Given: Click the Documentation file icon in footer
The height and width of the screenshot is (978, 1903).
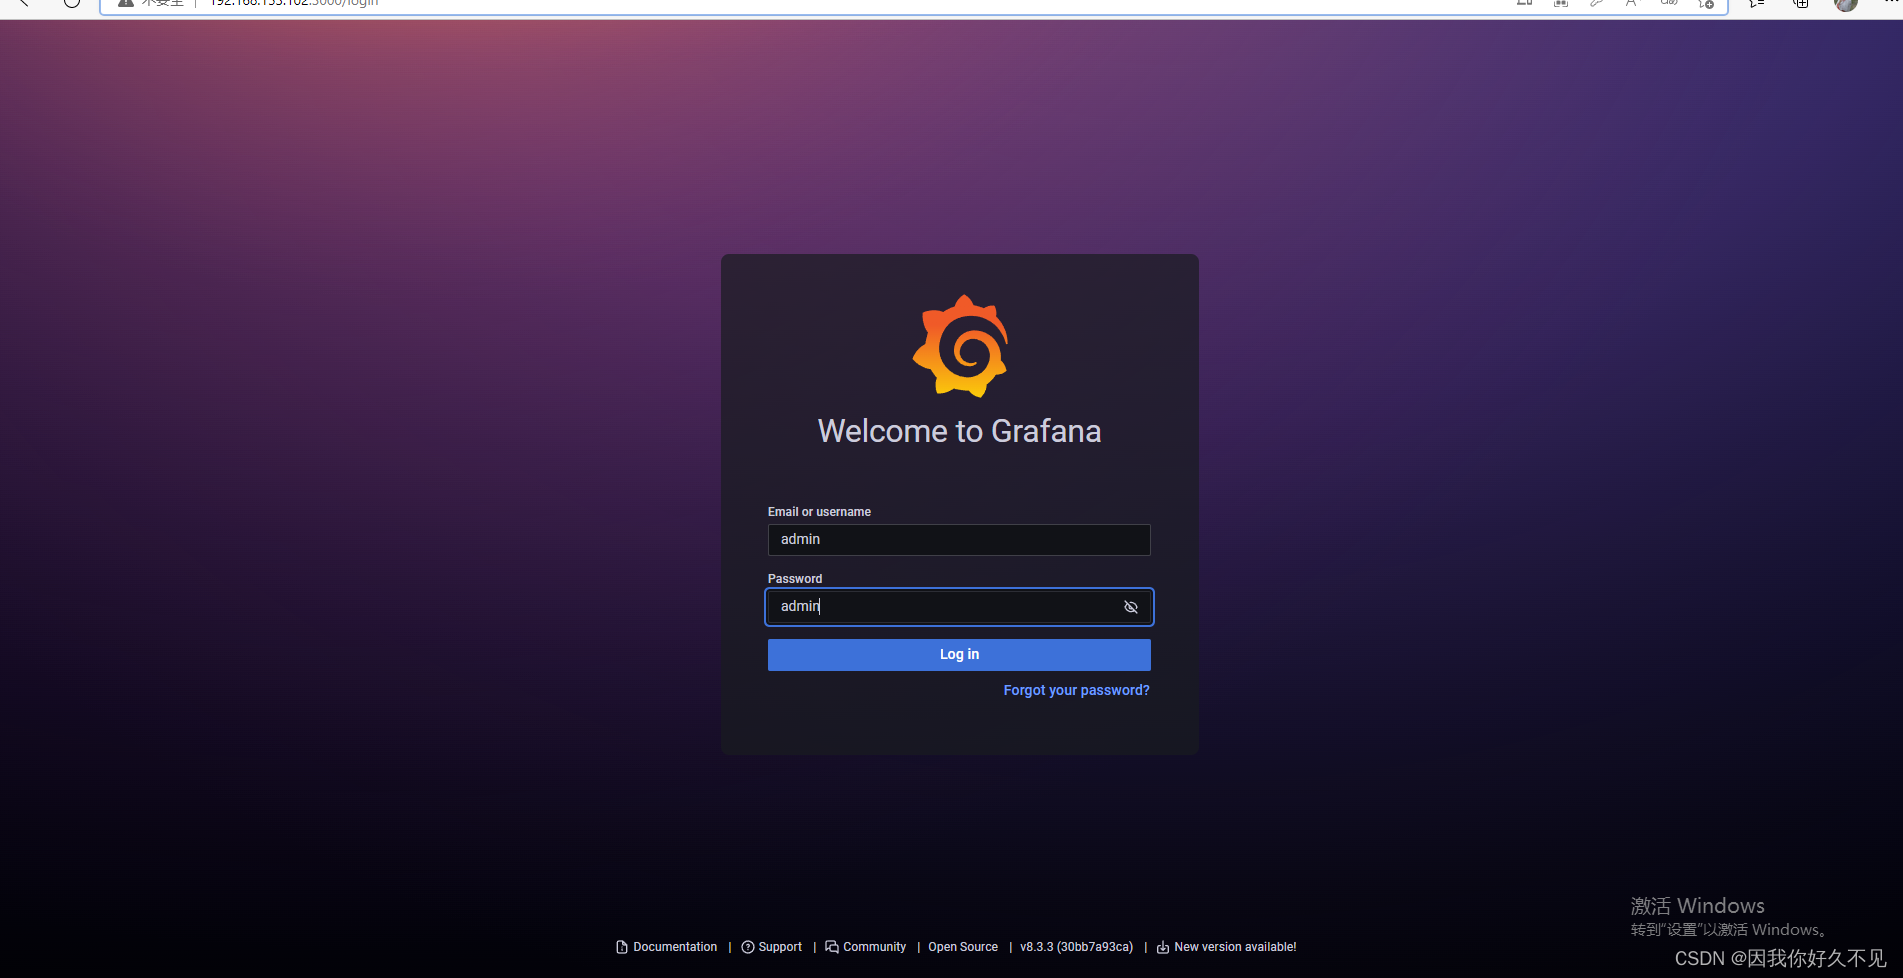Looking at the screenshot, I should [622, 946].
